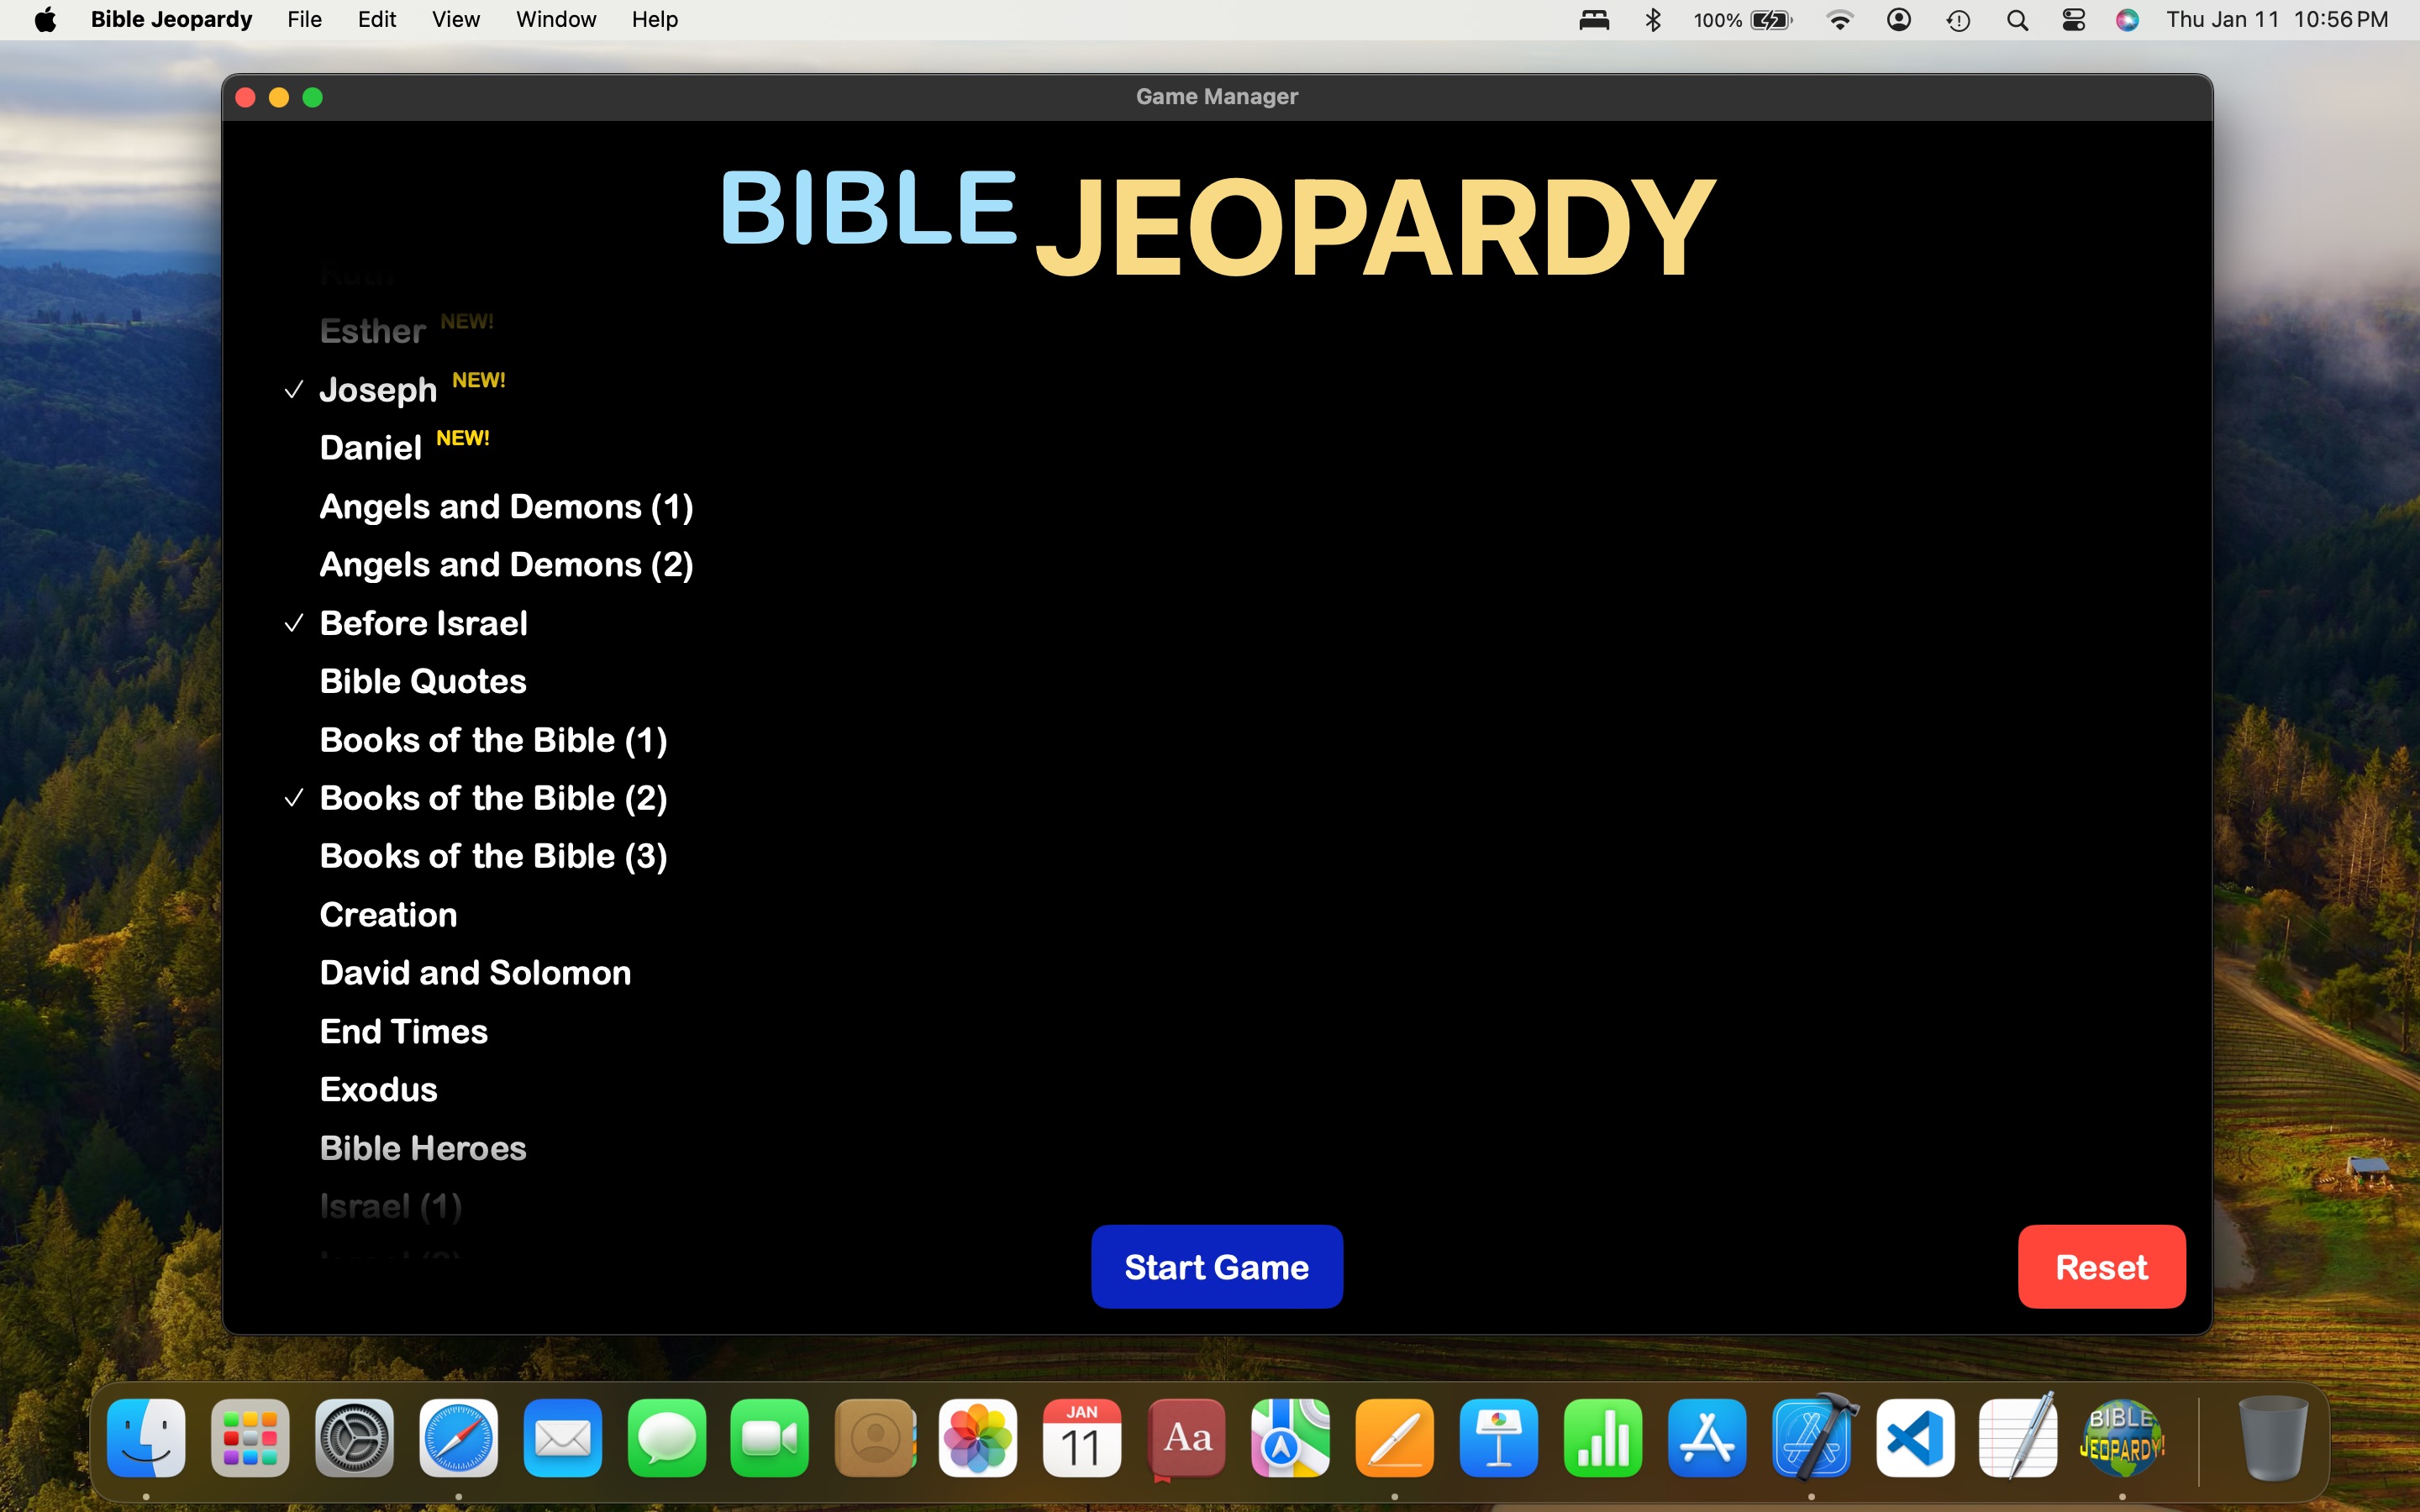This screenshot has height=1512, width=2420.
Task: Open the Photos app icon
Action: point(978,1437)
